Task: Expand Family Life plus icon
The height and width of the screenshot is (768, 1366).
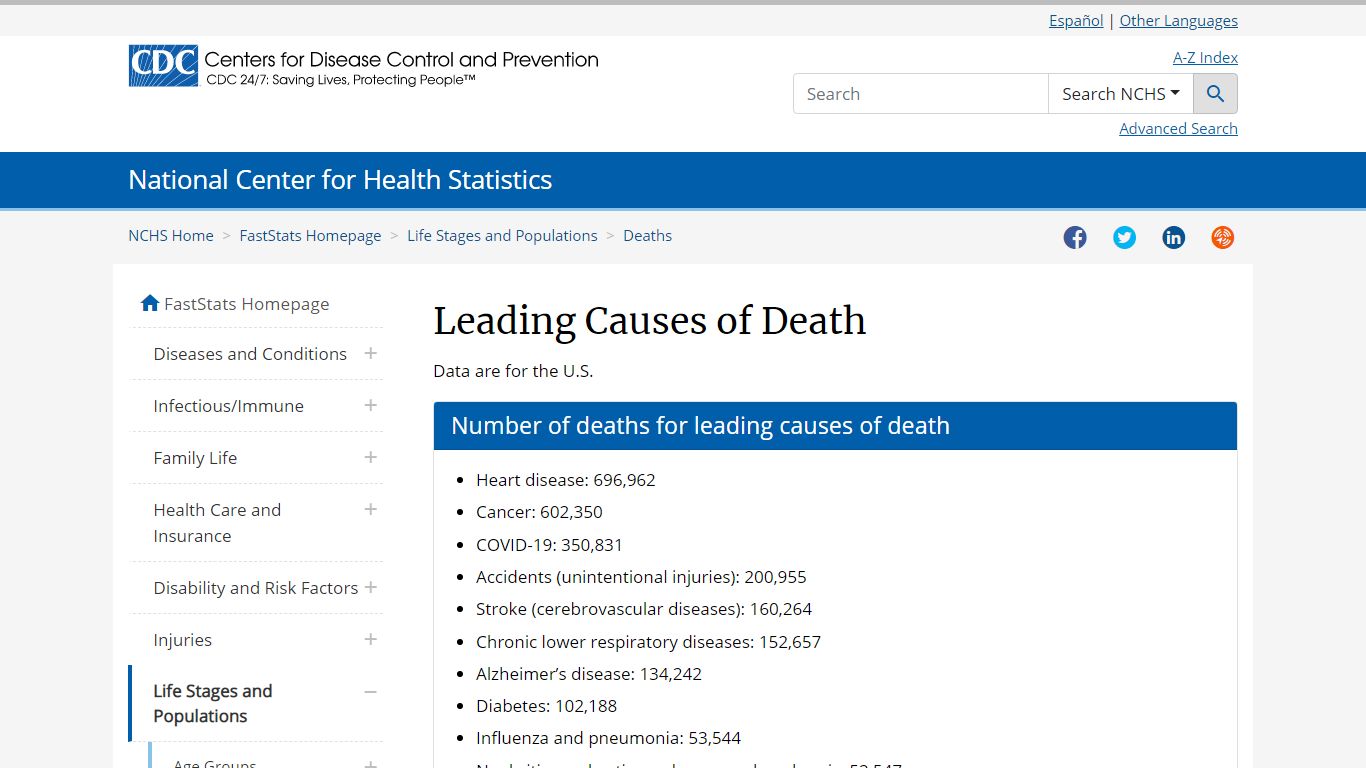Action: pos(370,457)
